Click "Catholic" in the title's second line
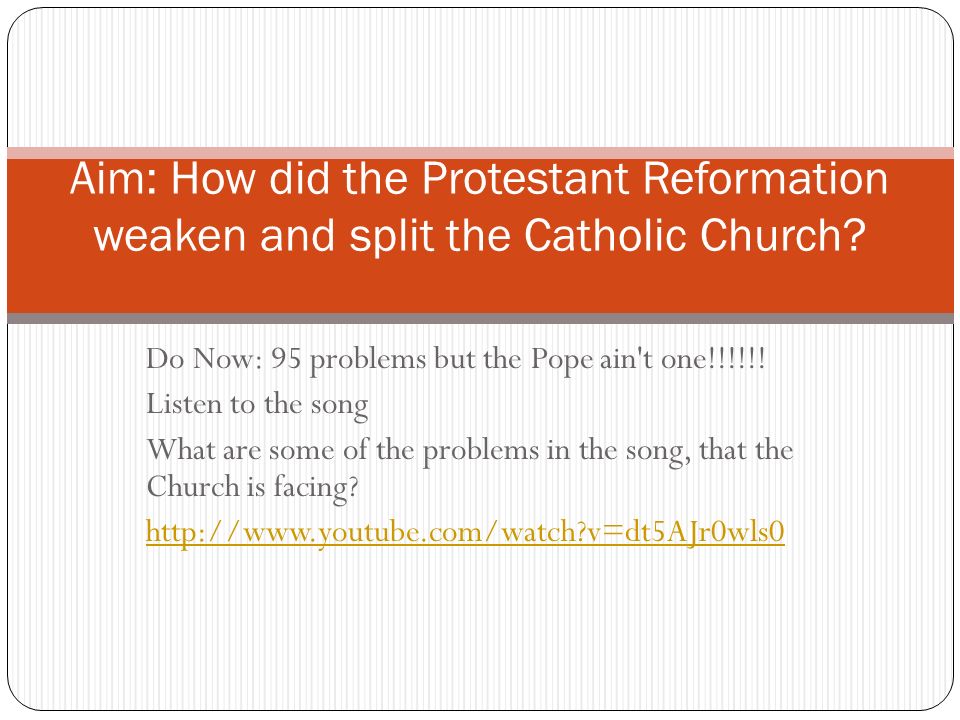This screenshot has height=720, width=960. 604,235
